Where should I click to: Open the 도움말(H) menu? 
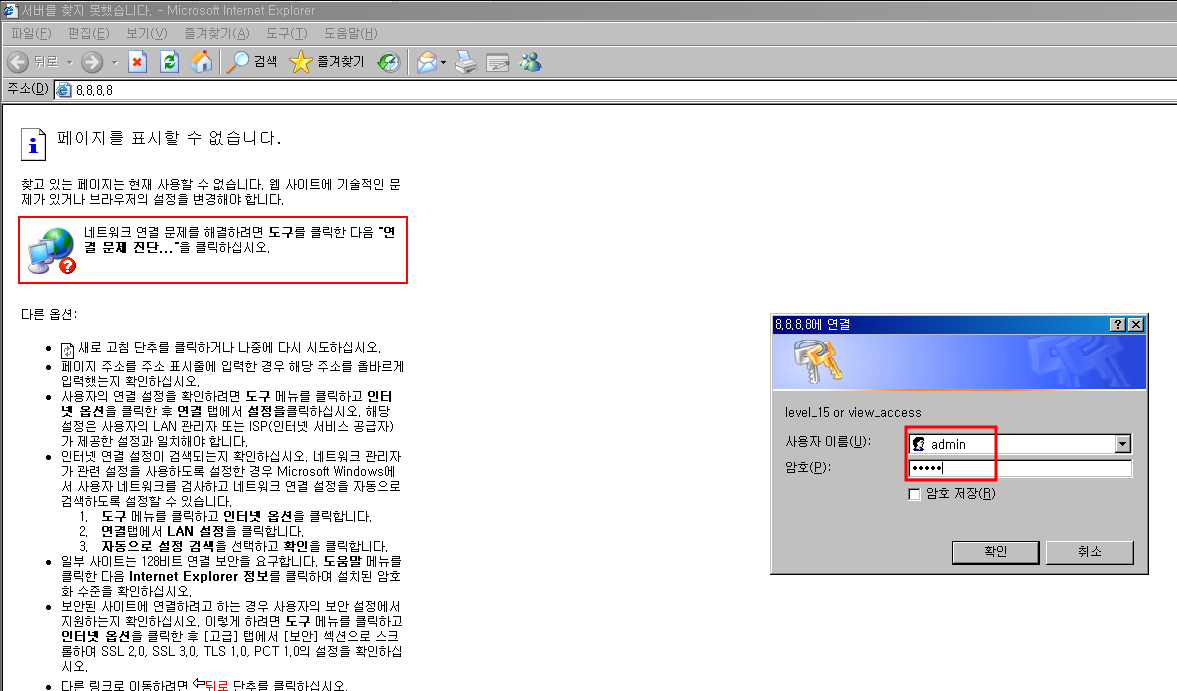[351, 34]
